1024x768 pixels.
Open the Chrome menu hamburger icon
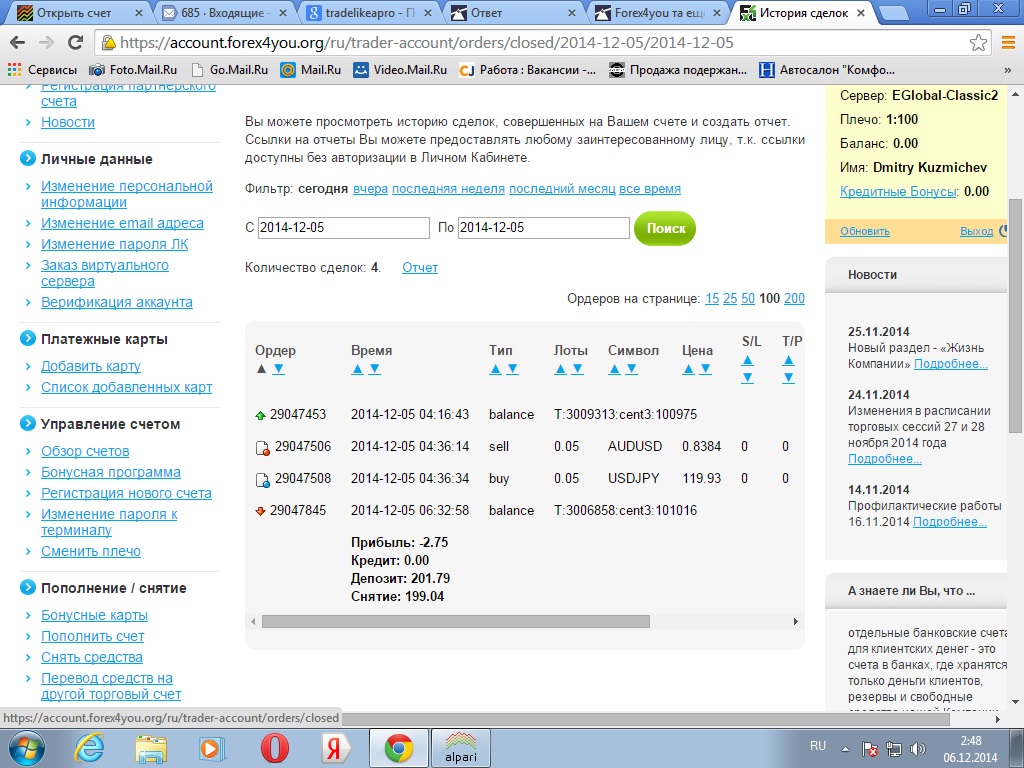(x=1008, y=42)
